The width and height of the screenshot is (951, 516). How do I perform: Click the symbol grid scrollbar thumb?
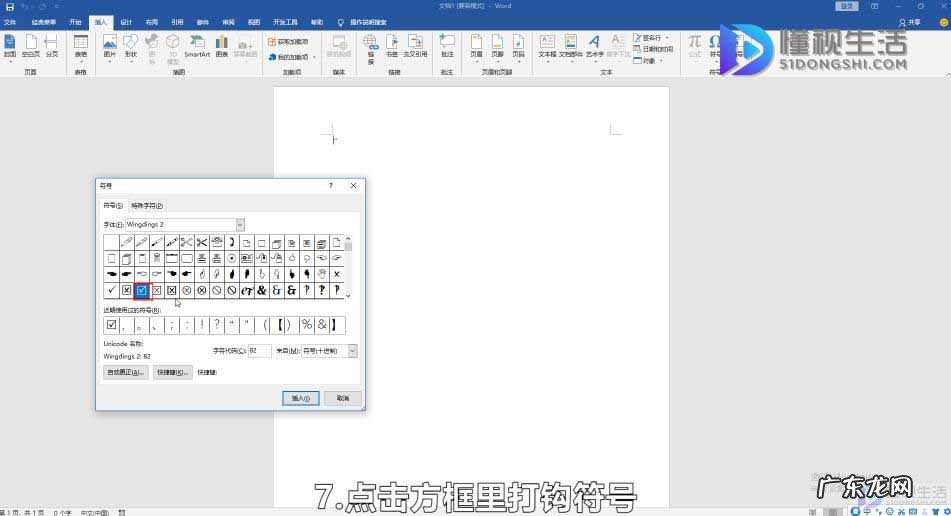point(348,244)
